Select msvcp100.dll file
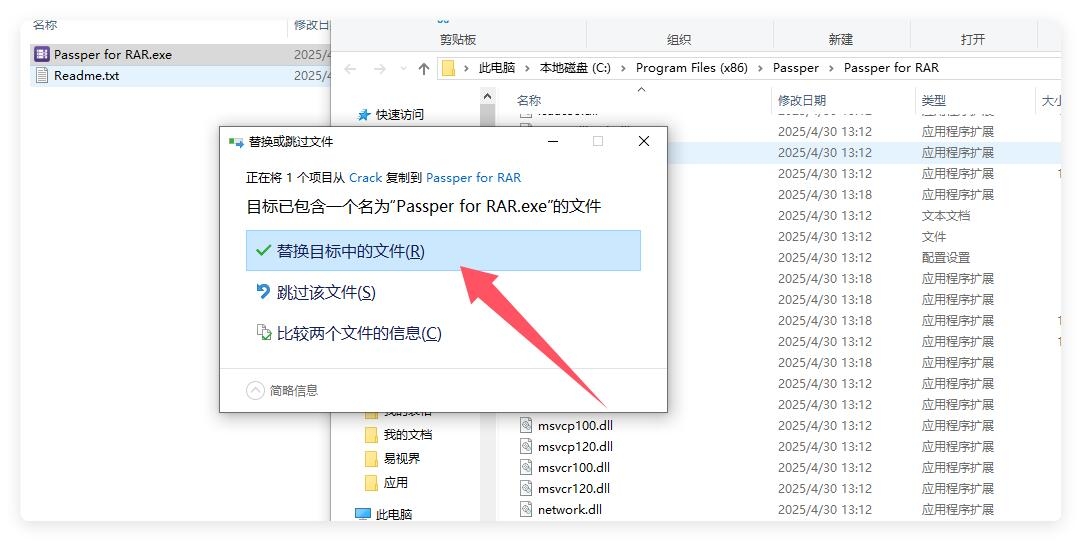This screenshot has height=541, width=1081. 576,425
